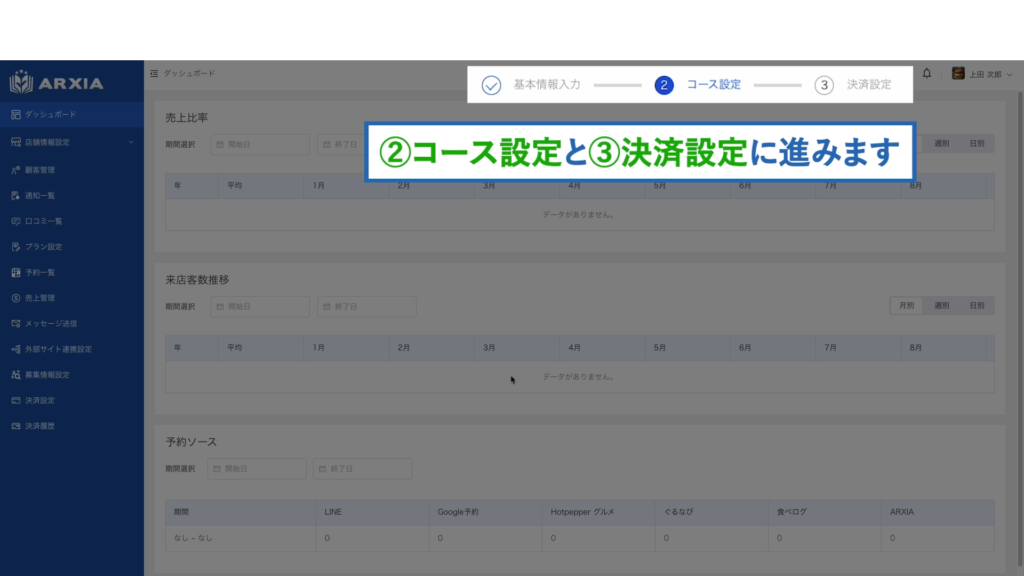The image size is (1024, 576).
Task: Click the 店舗情報設定 shop icon
Action: [x=16, y=142]
